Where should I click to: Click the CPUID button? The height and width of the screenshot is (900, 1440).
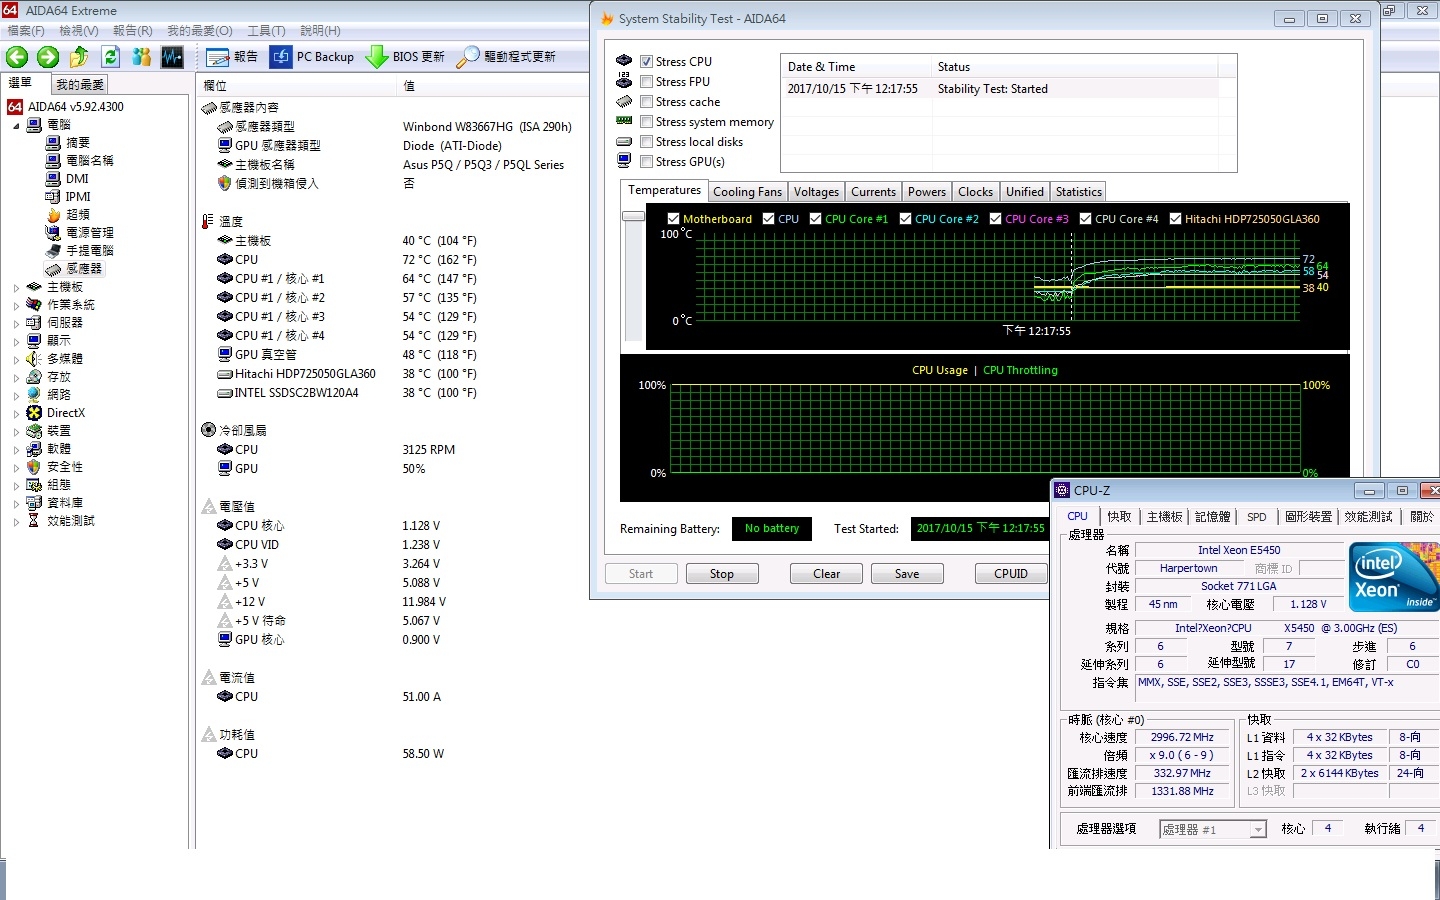pyautogui.click(x=1011, y=574)
